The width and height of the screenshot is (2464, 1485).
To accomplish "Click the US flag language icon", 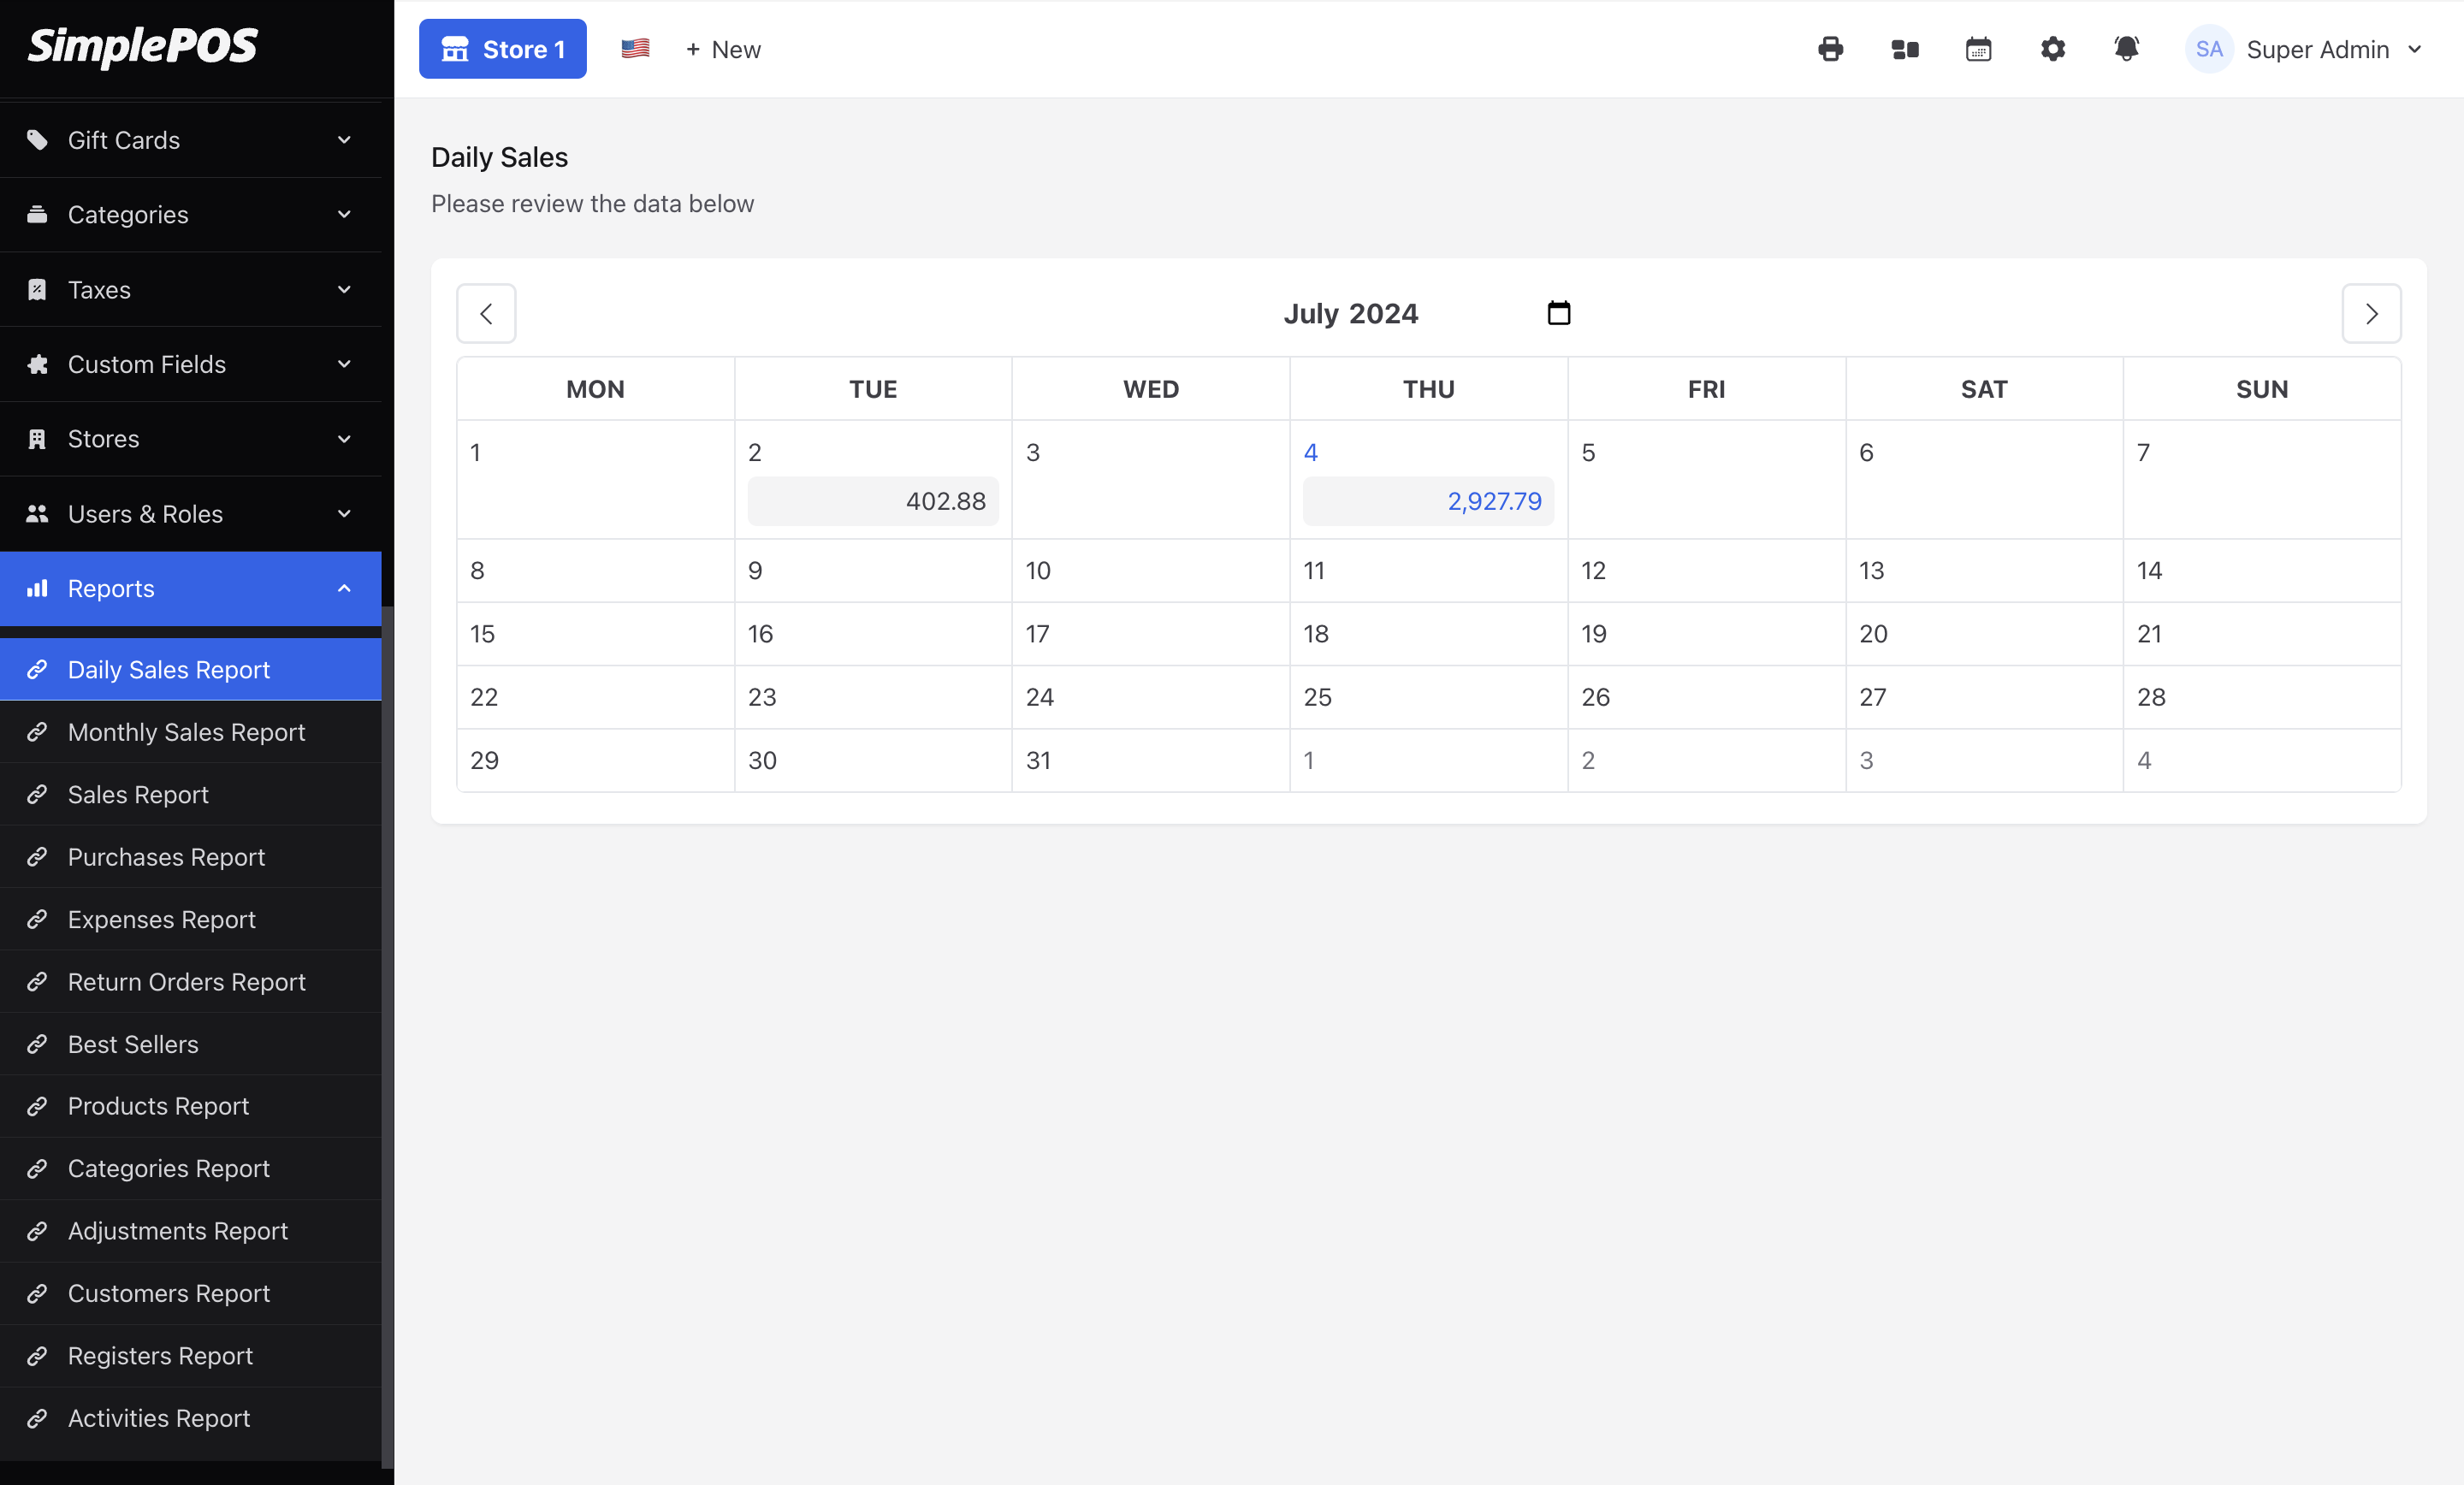I will point(635,48).
